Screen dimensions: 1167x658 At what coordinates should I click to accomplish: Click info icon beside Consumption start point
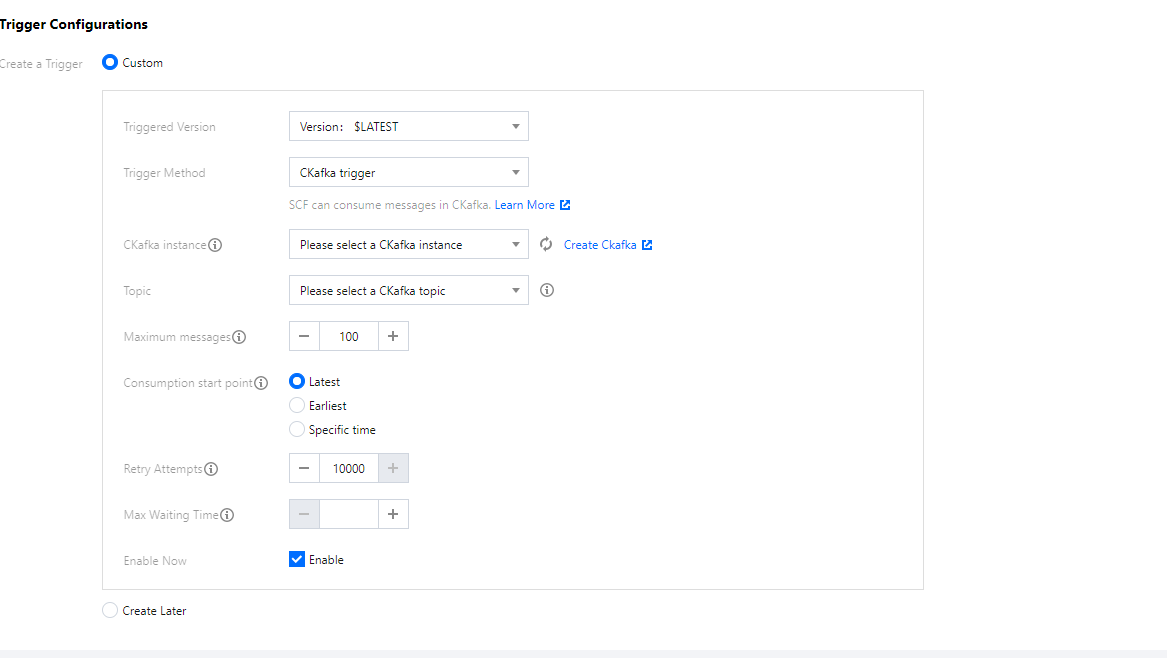point(261,383)
